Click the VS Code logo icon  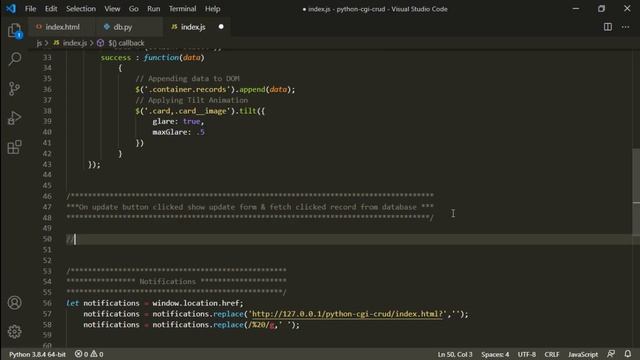click(11, 9)
